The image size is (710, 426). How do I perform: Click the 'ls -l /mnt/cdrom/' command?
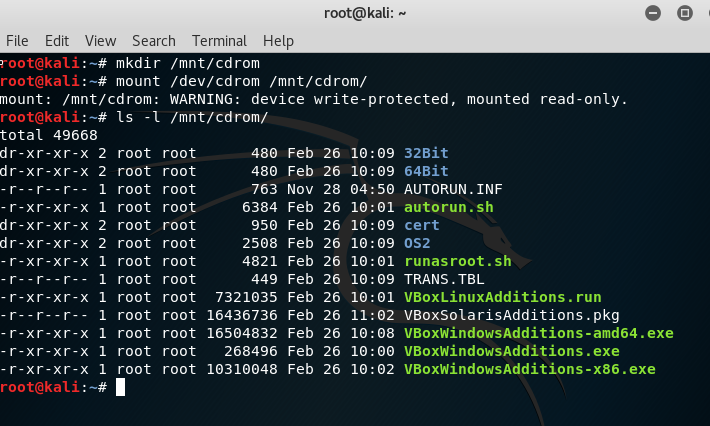(192, 117)
